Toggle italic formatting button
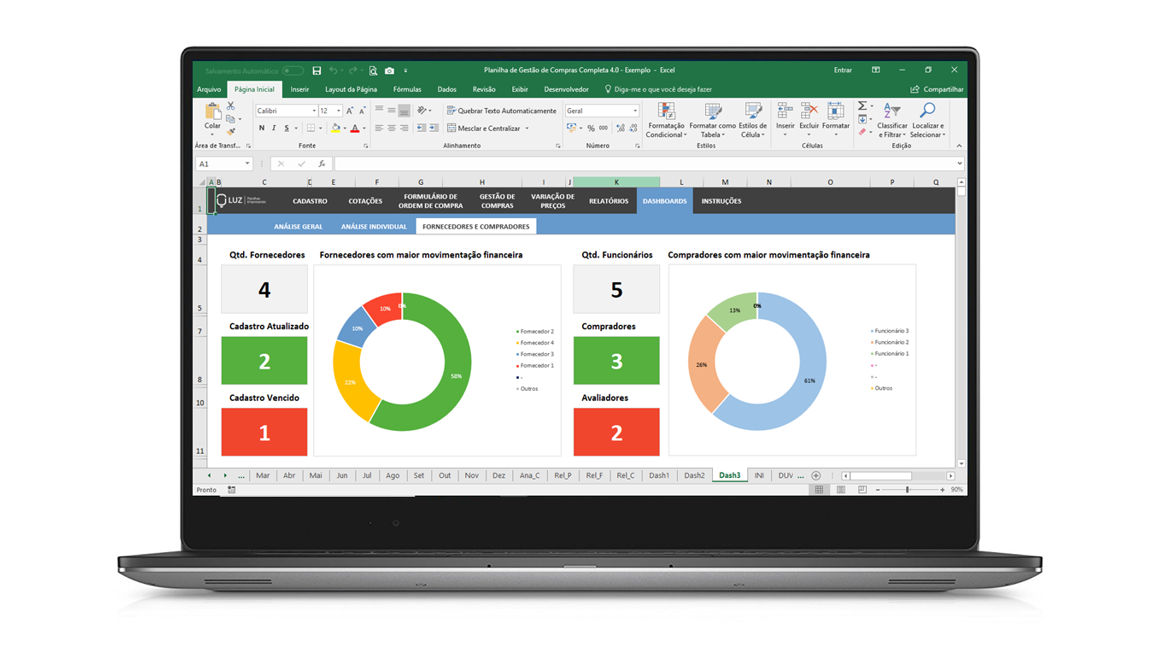 point(274,128)
